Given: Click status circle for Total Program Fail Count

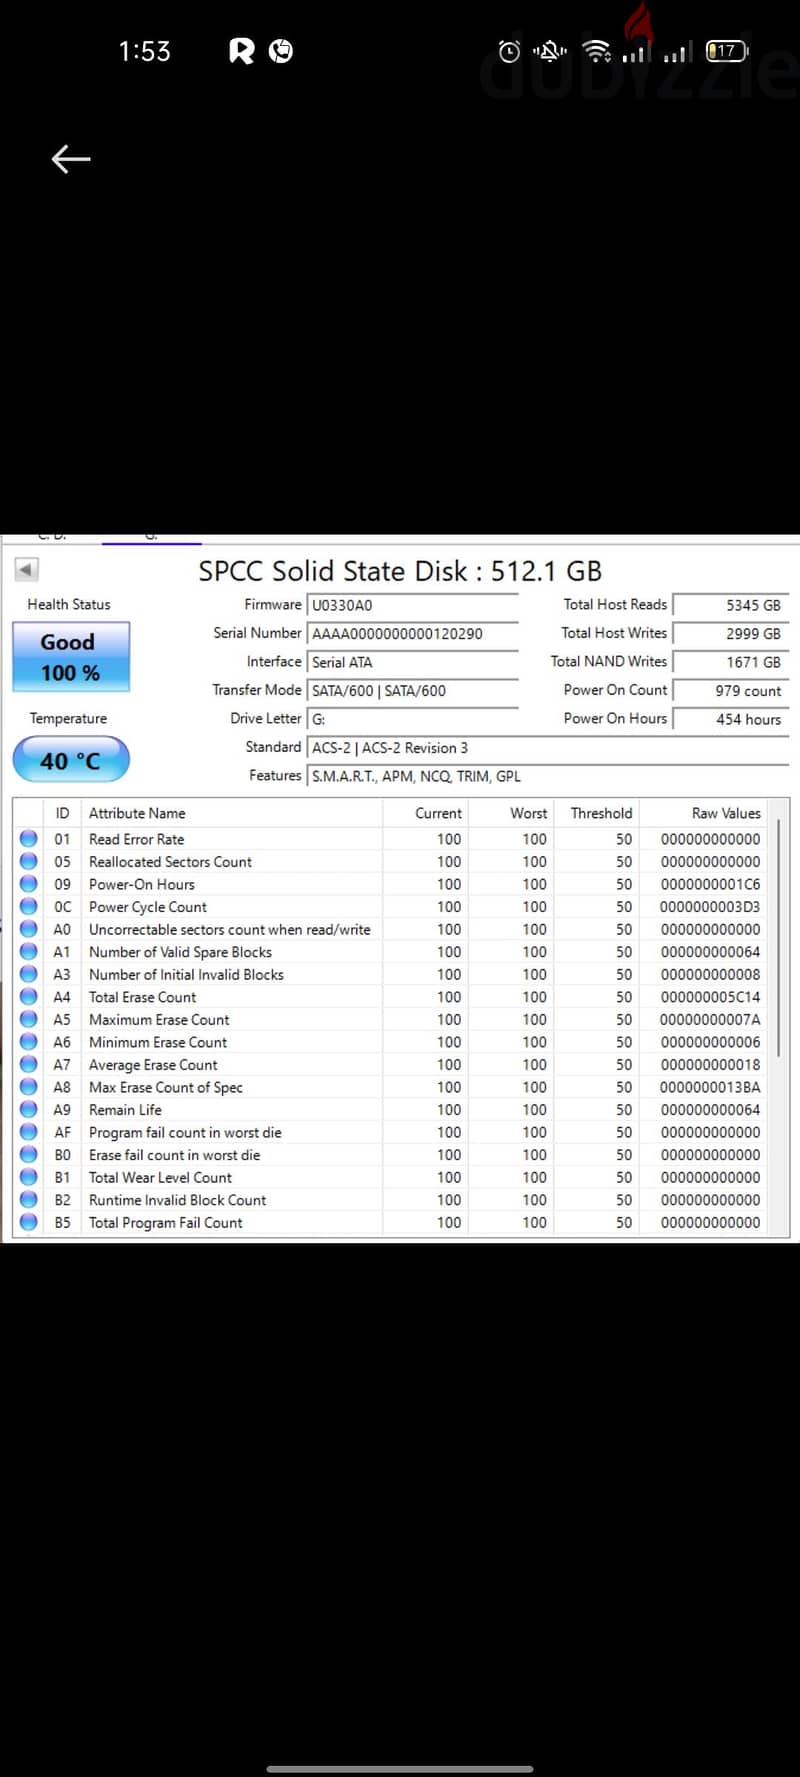Looking at the screenshot, I should [x=29, y=1222].
